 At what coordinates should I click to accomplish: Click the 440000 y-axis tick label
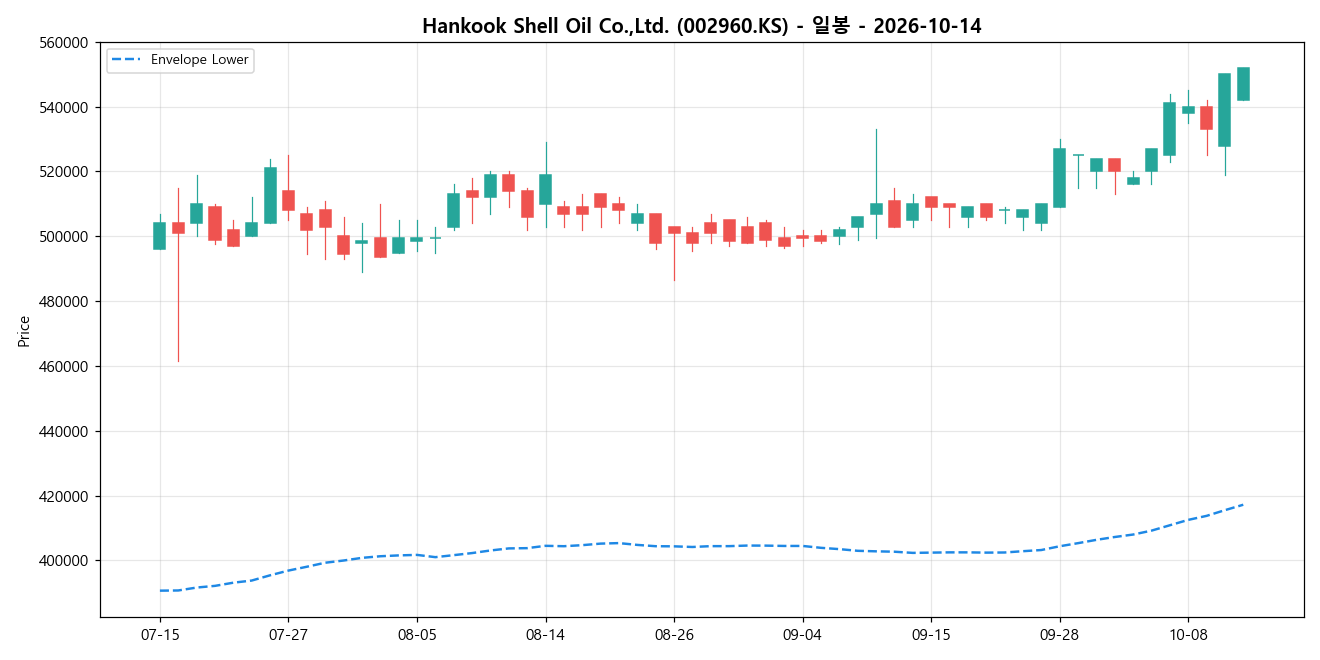63,432
